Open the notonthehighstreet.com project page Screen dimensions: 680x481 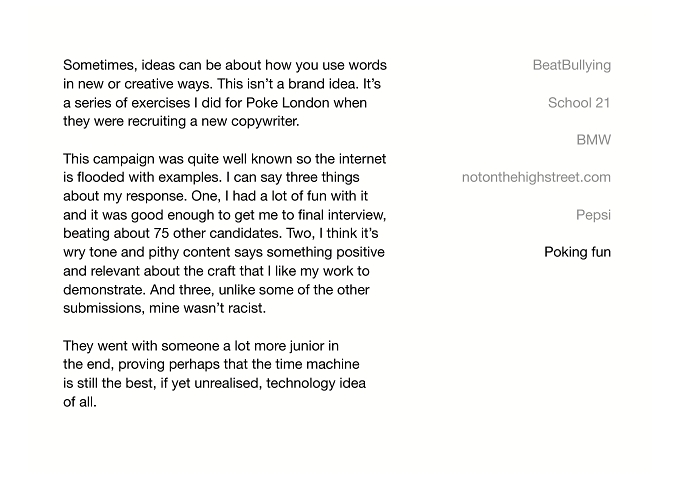(x=536, y=177)
